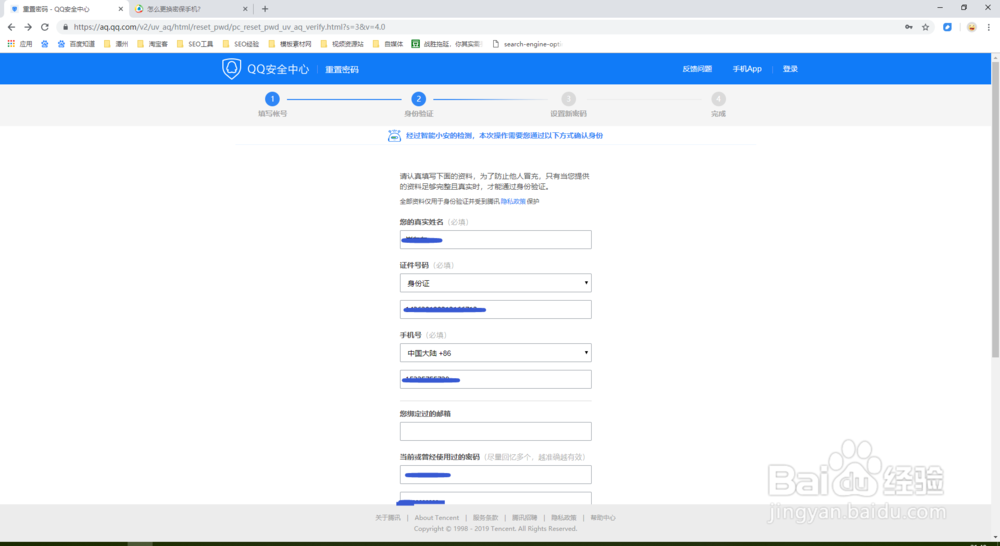Image resolution: width=1000 pixels, height=546 pixels.
Task: Open the saved password key icon
Action: click(909, 27)
